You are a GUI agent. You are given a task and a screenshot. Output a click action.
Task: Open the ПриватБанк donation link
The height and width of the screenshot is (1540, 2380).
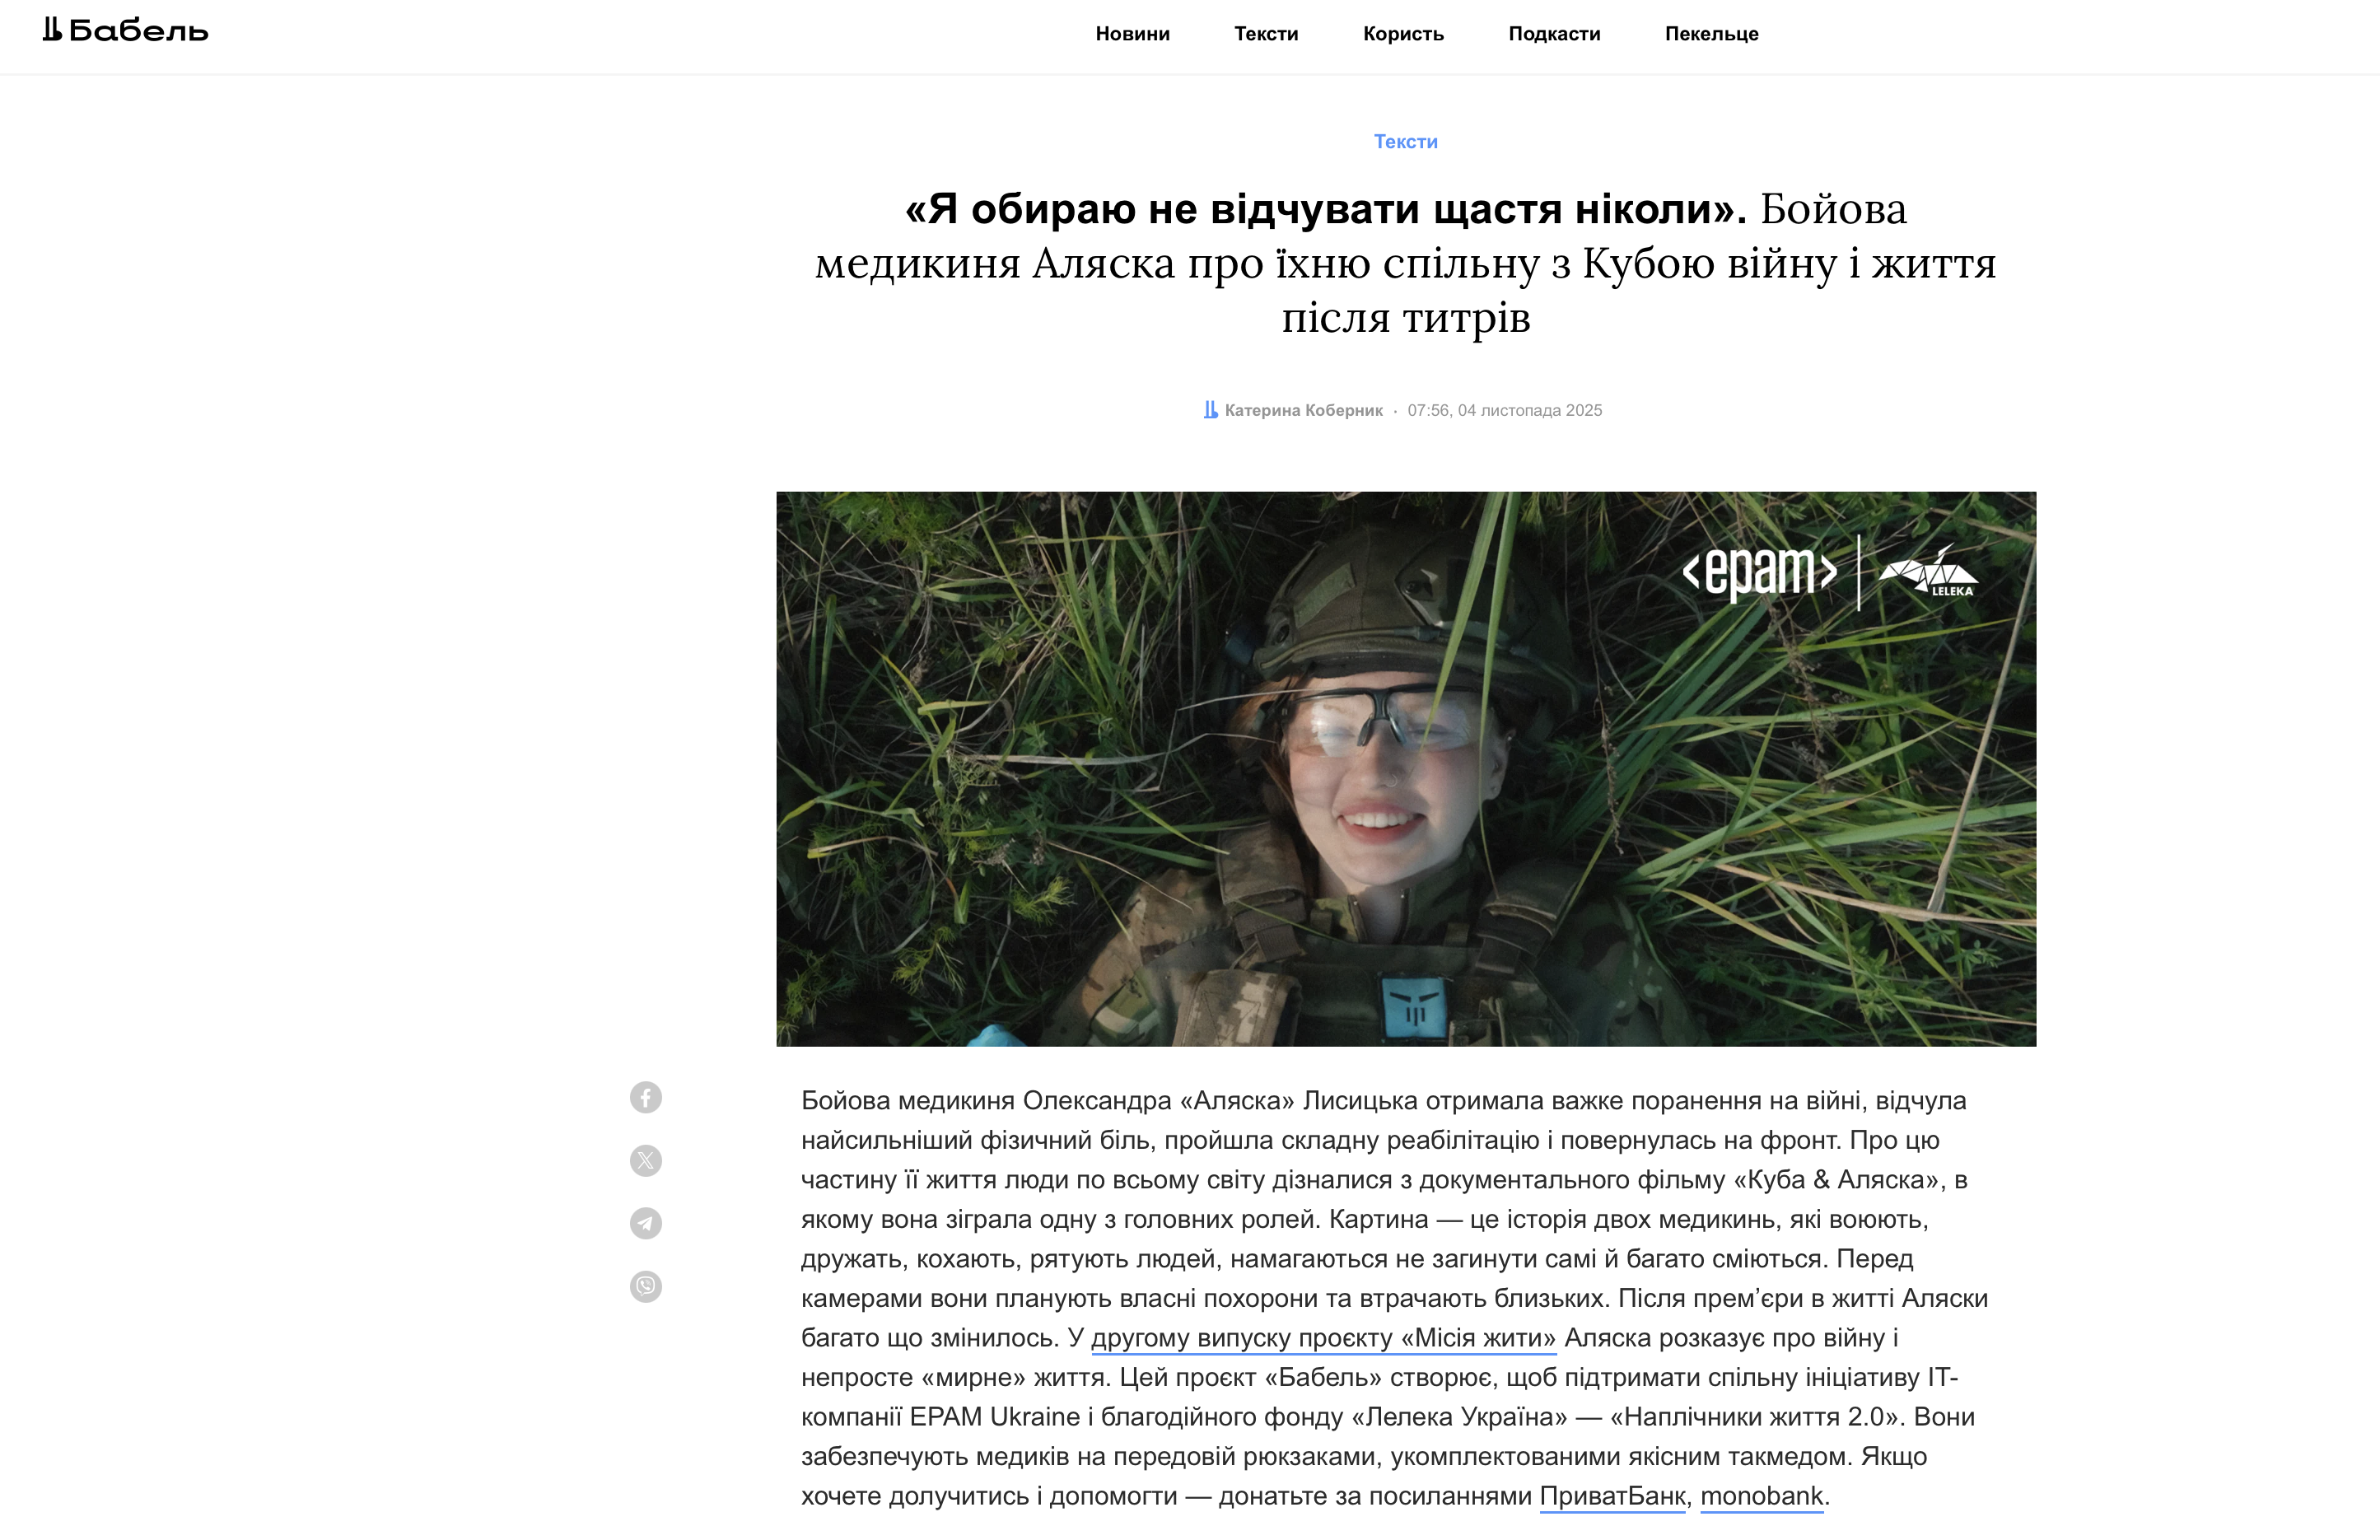coord(1612,1496)
